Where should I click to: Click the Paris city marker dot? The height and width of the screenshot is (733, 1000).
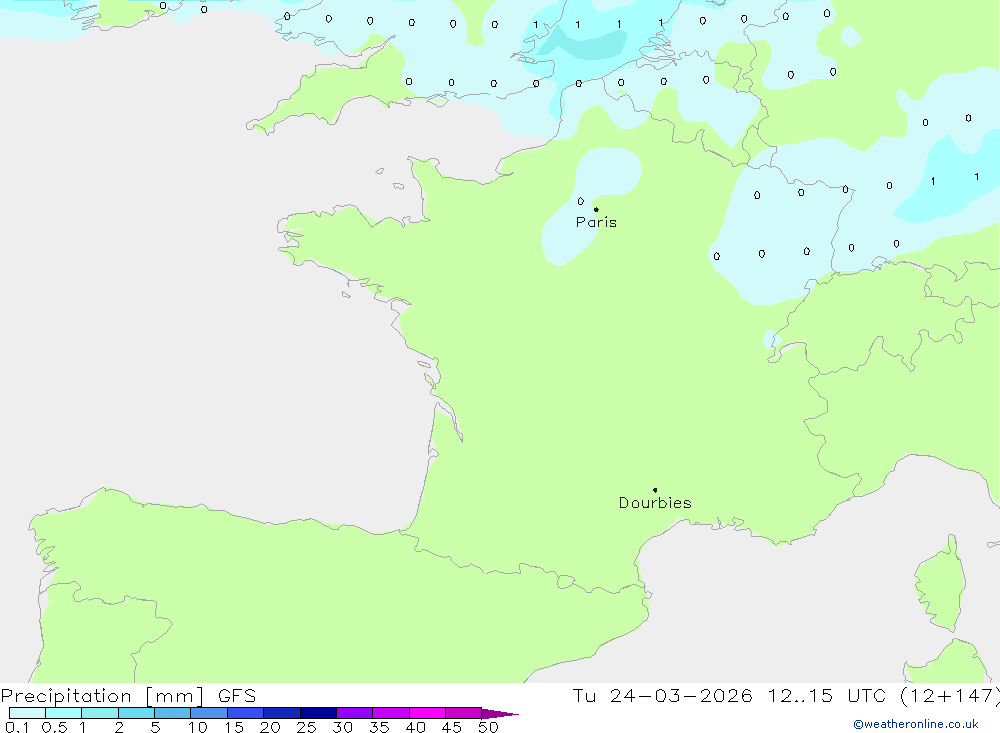(x=596, y=209)
